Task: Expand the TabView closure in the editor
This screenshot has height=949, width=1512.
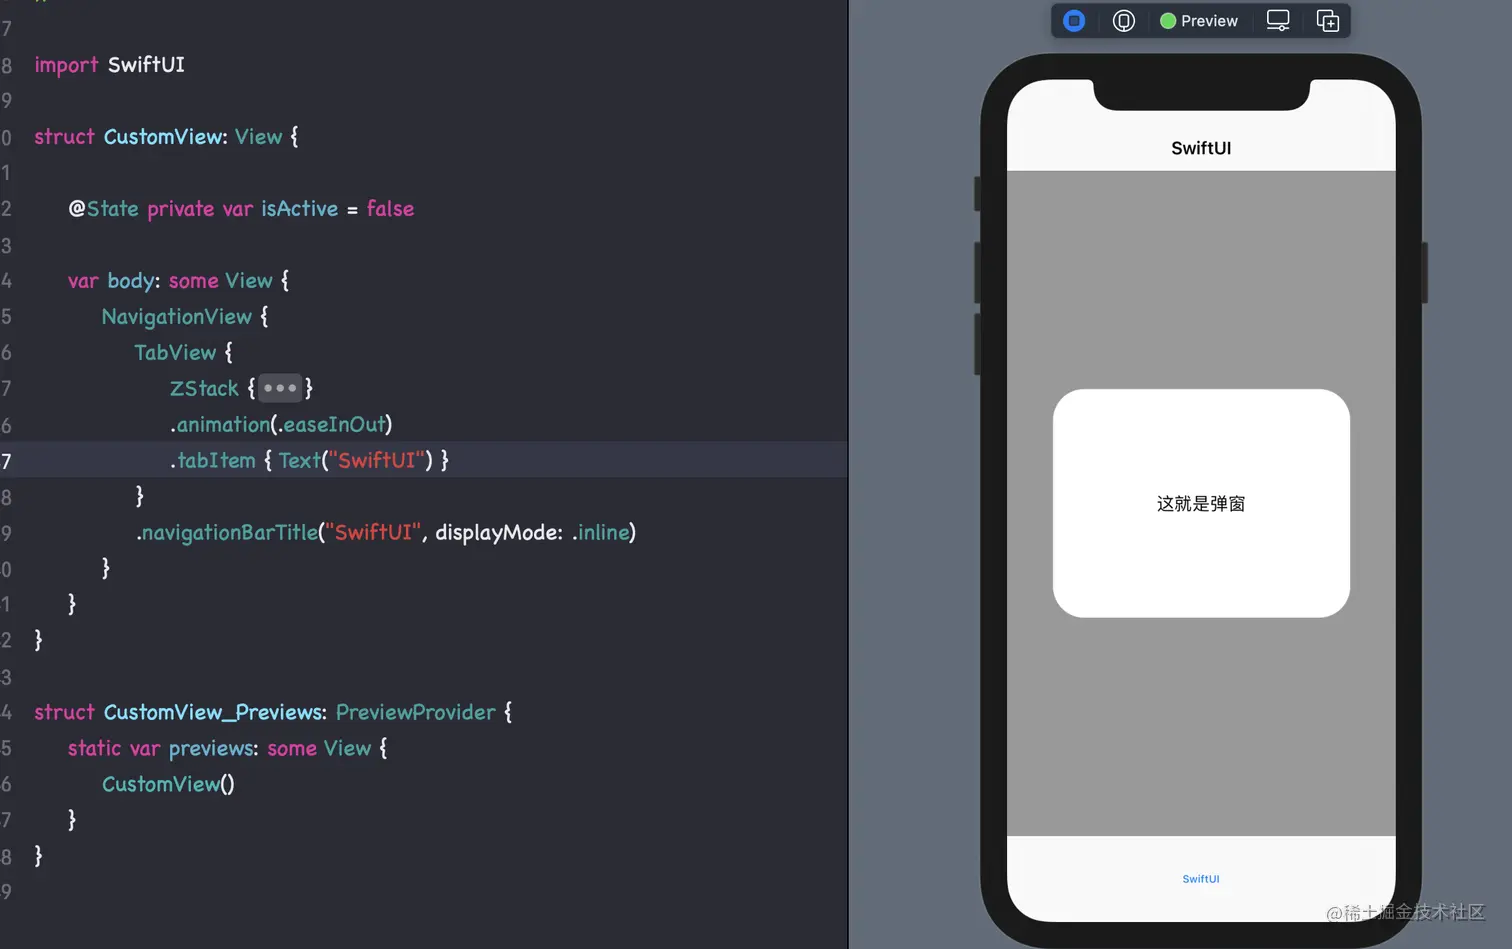Action: (175, 352)
